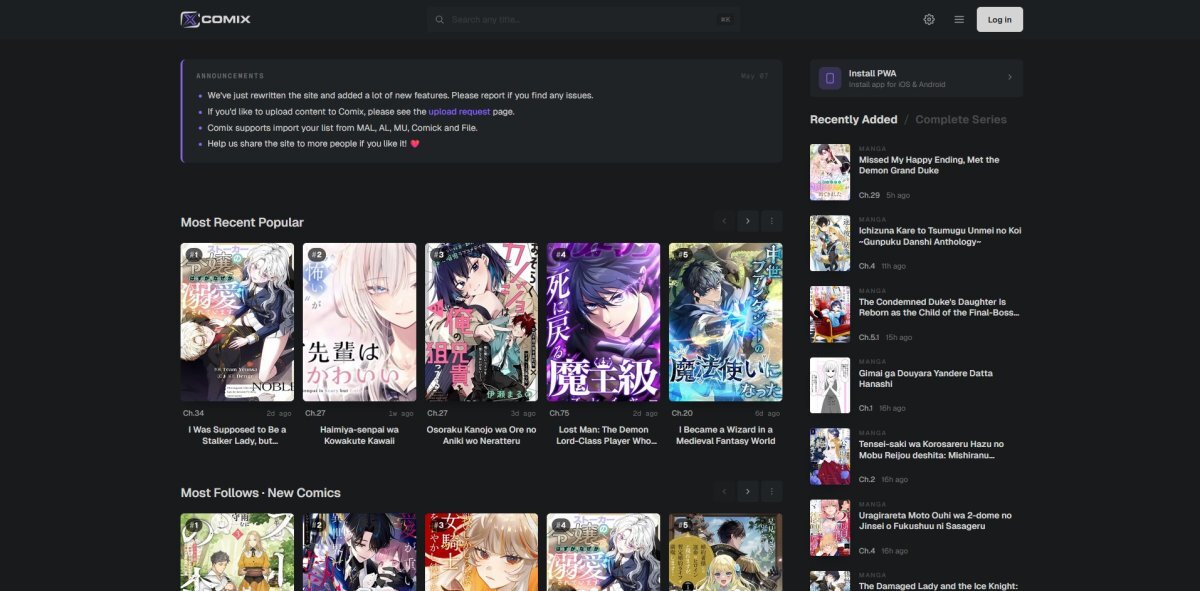
Task: Open Gimai ga Douyara Yandere Datta Hanashi
Action: coord(926,378)
